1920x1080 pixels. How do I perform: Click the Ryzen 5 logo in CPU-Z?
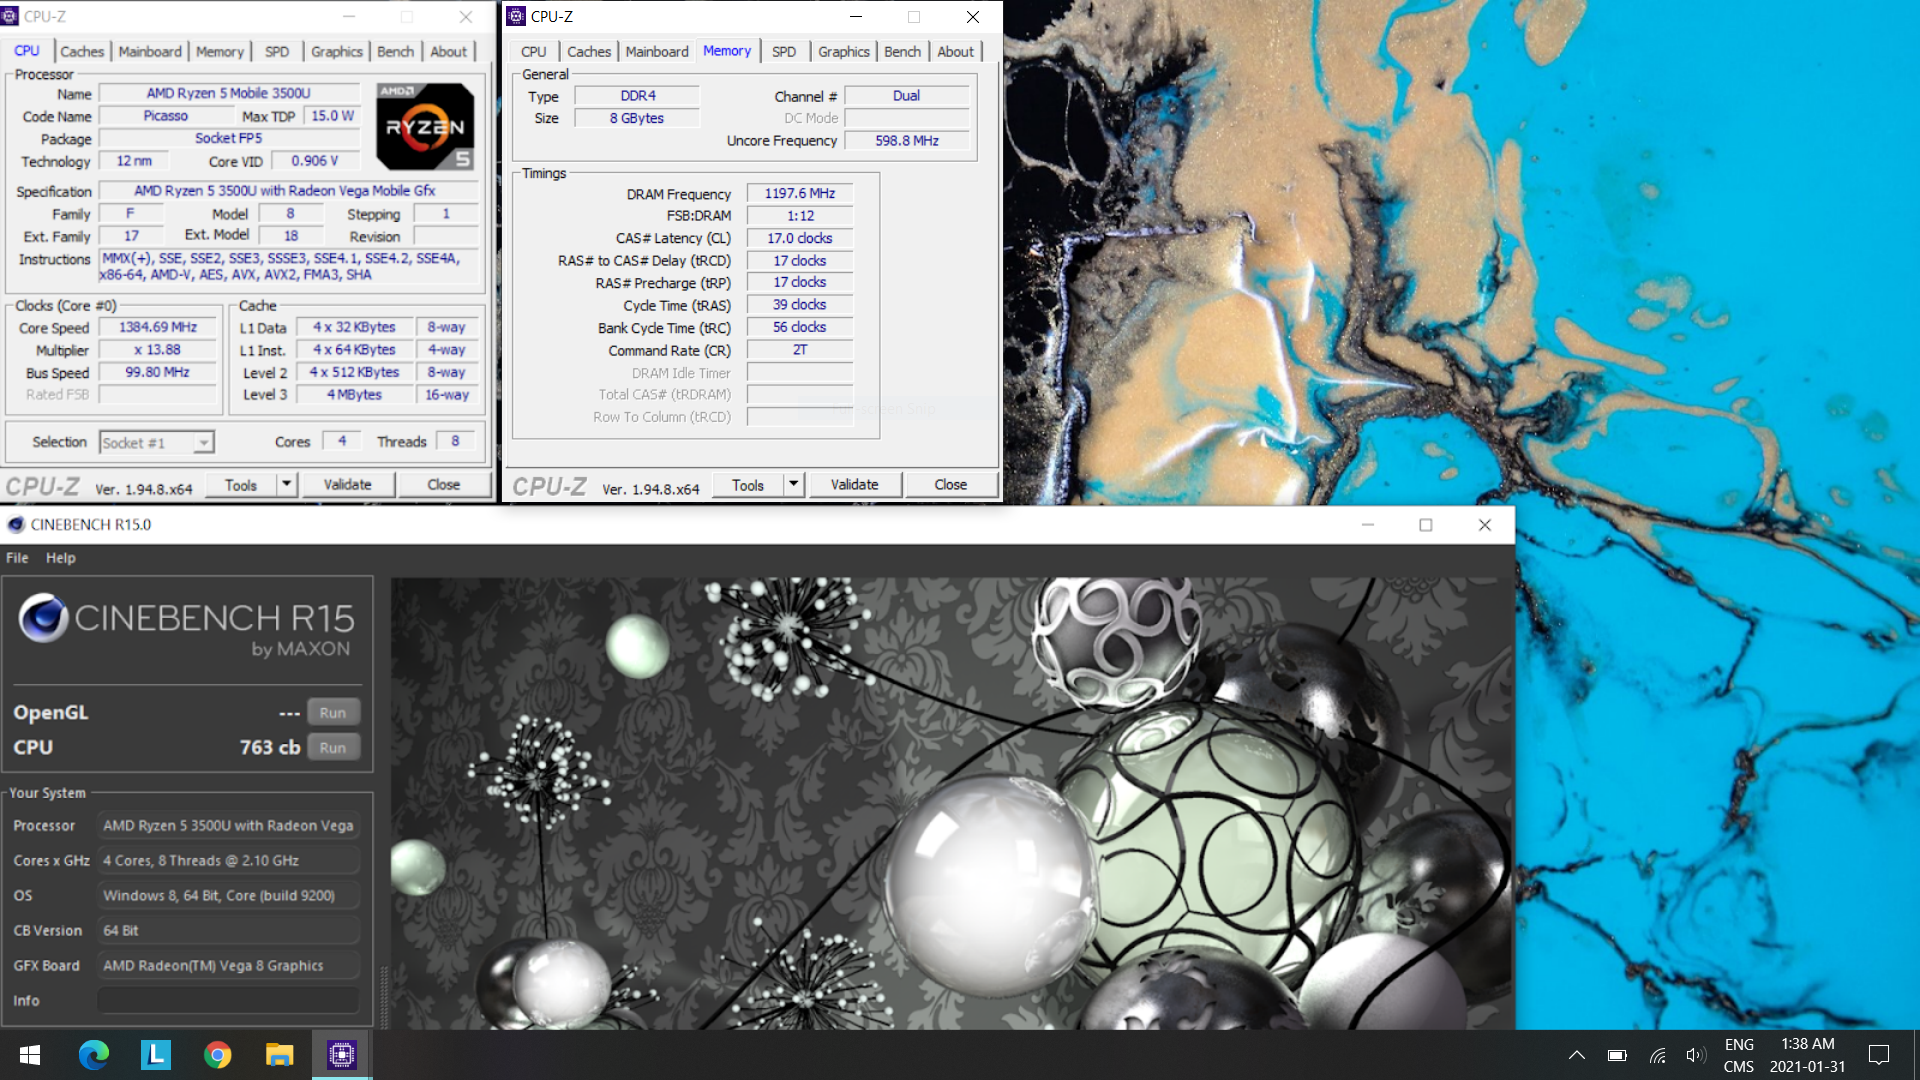pyautogui.click(x=425, y=126)
